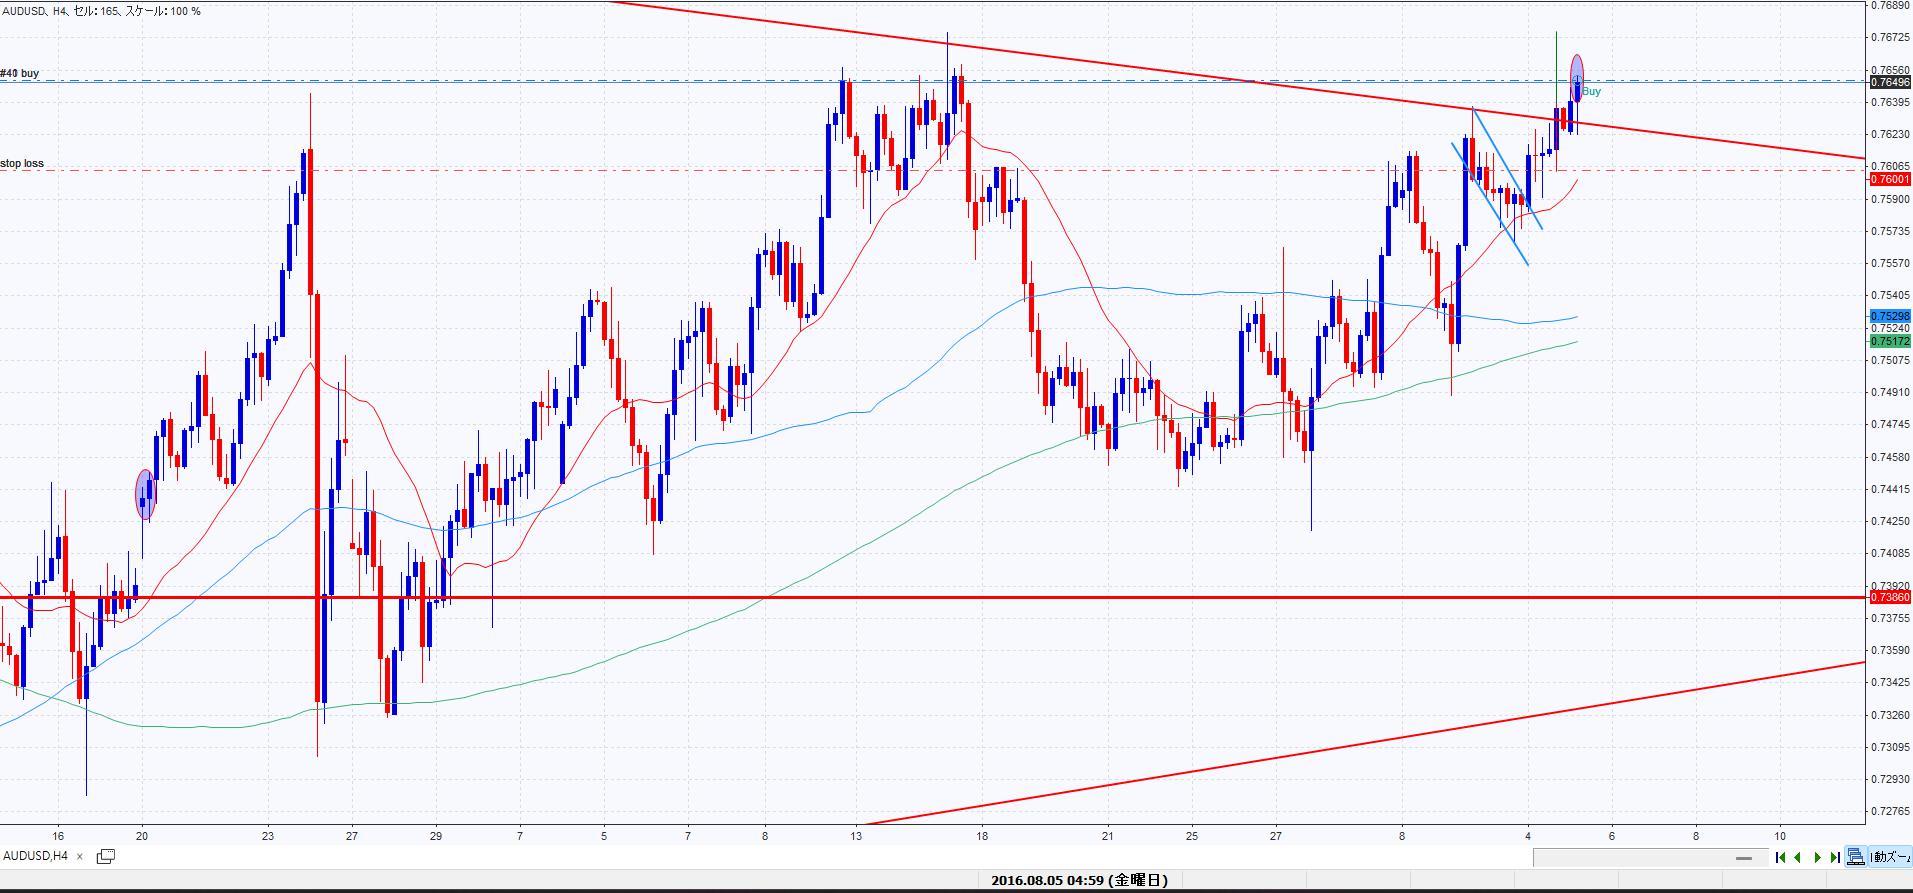
Task: Click the blue 0.75298 moving average tag
Action: pos(1889,316)
